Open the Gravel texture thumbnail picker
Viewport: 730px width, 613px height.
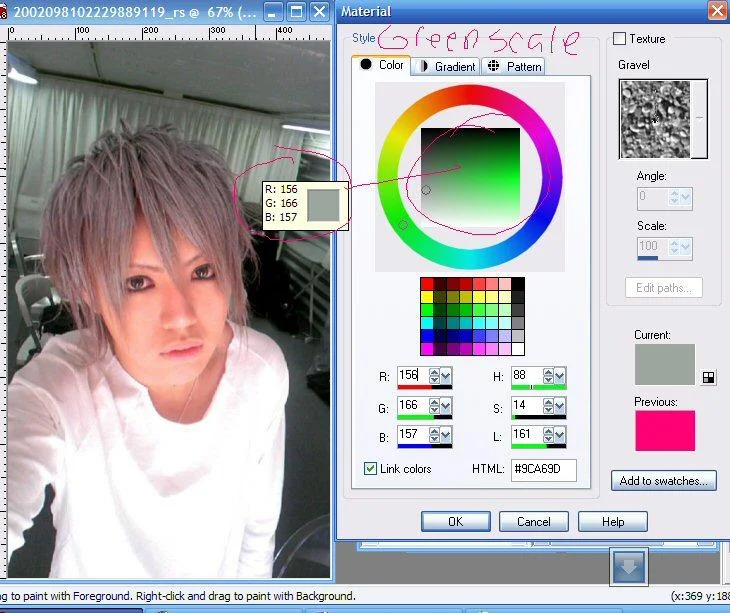pyautogui.click(x=663, y=119)
